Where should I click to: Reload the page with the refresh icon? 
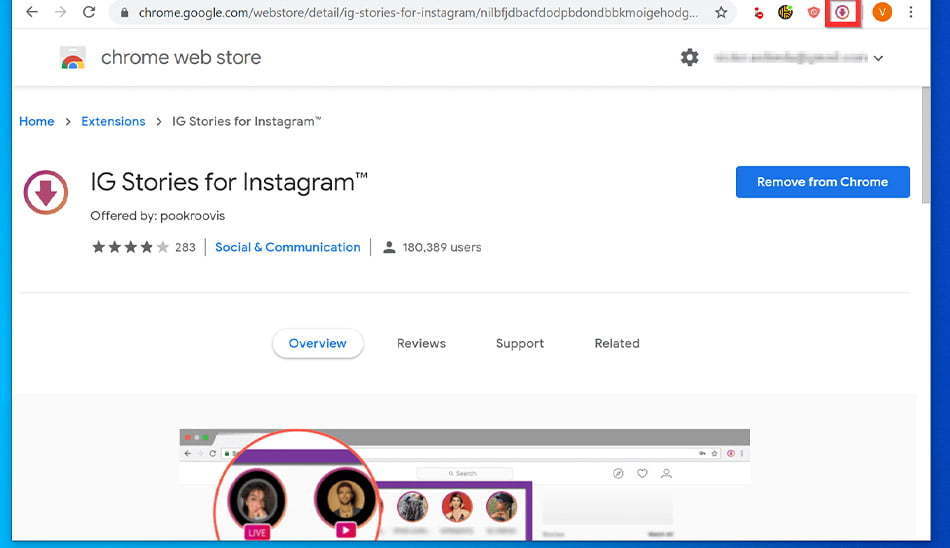89,12
